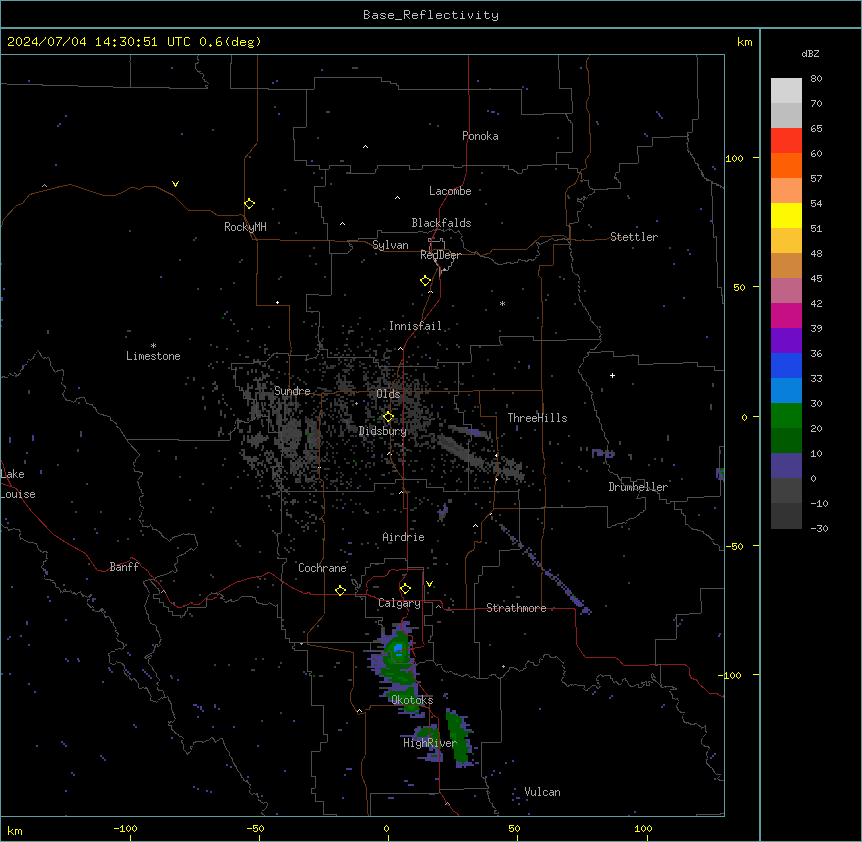Click the white plus marker north of Drumheller

click(612, 375)
